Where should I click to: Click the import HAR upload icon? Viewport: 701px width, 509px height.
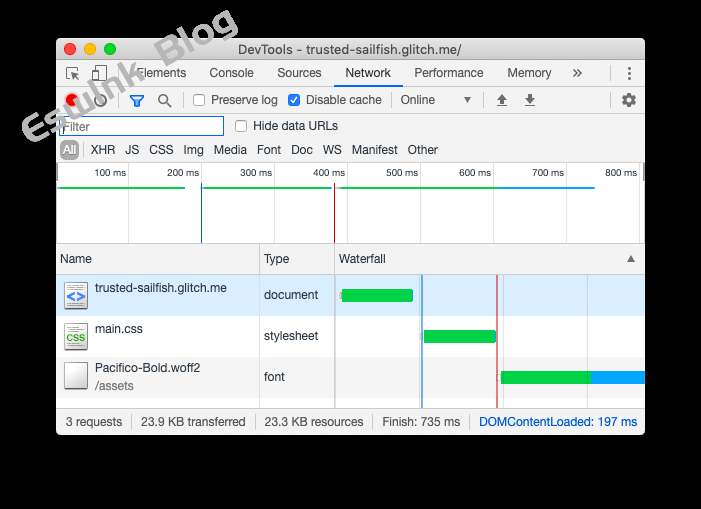point(502,100)
